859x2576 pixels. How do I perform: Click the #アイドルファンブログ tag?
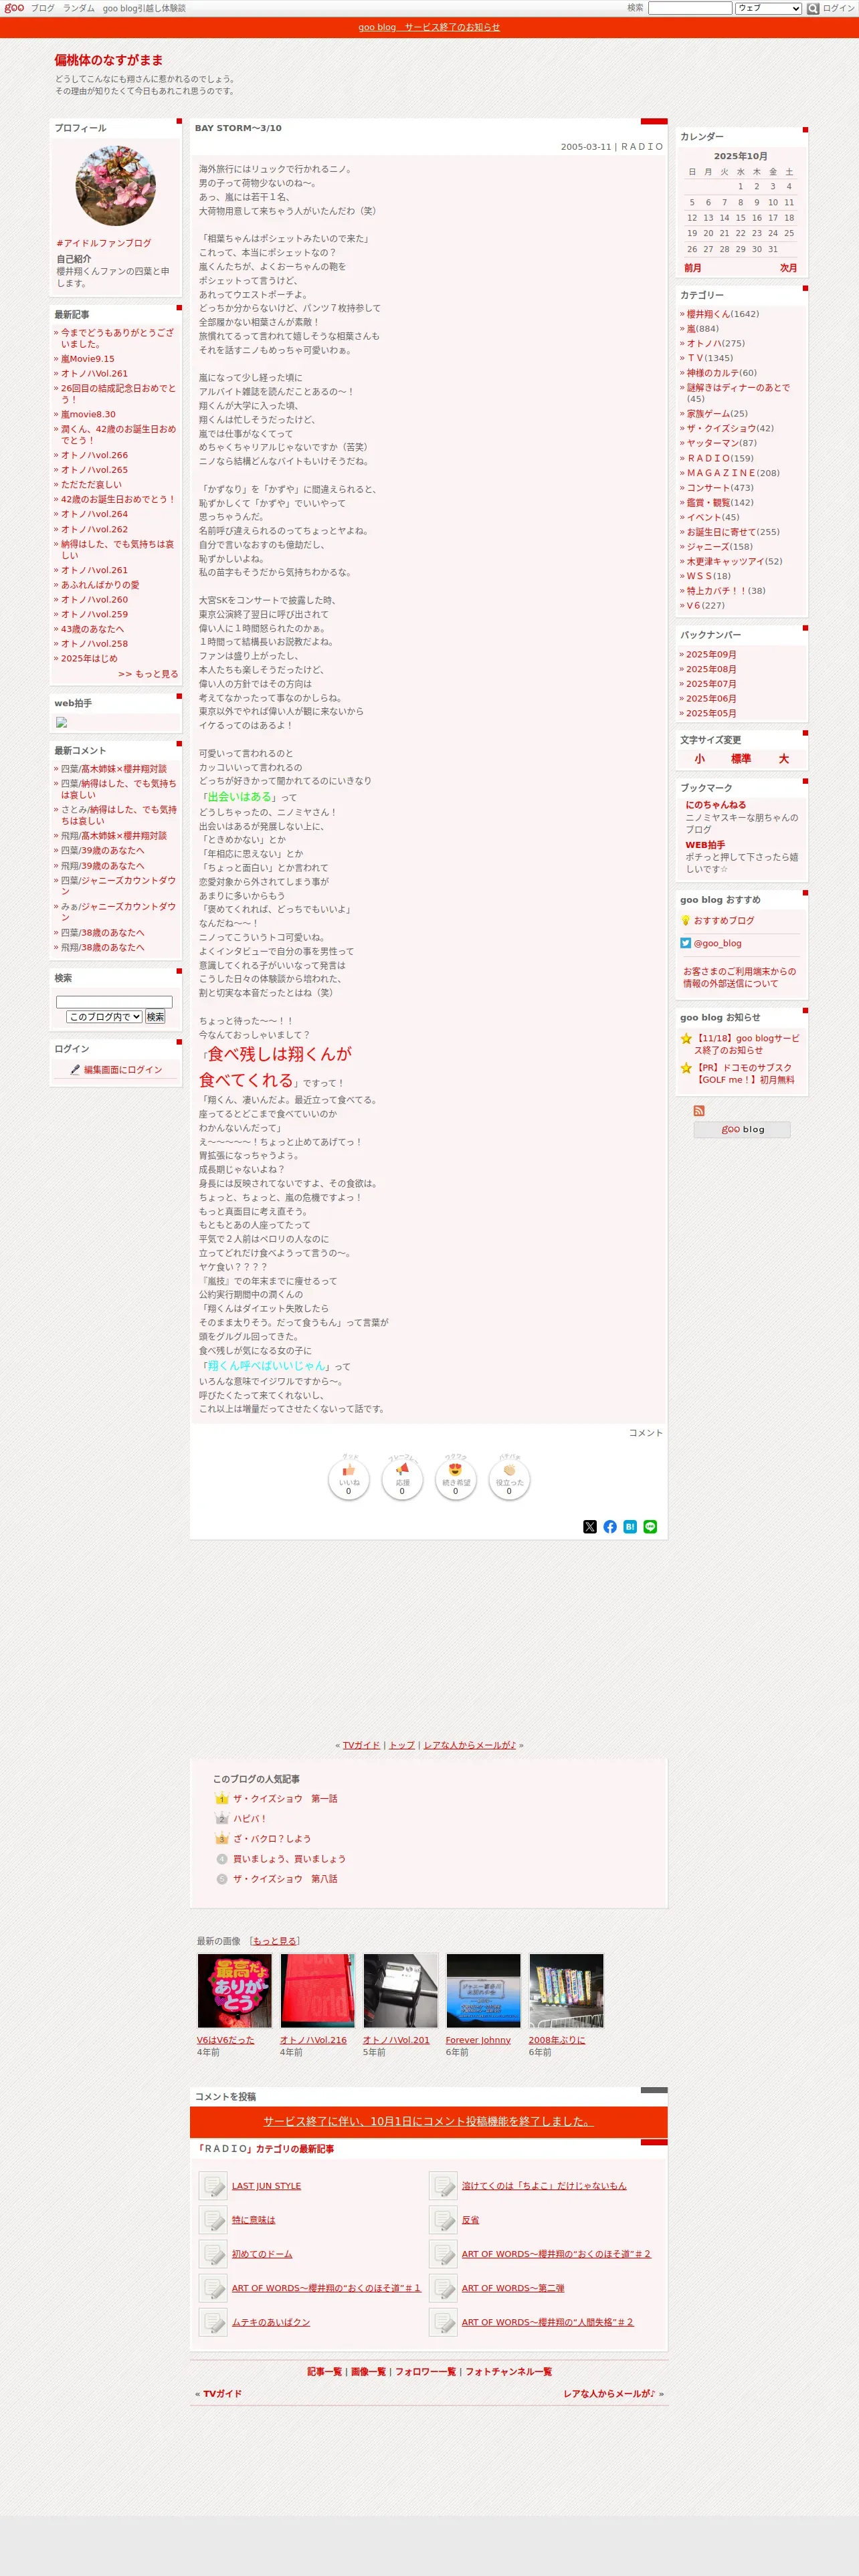104,243
